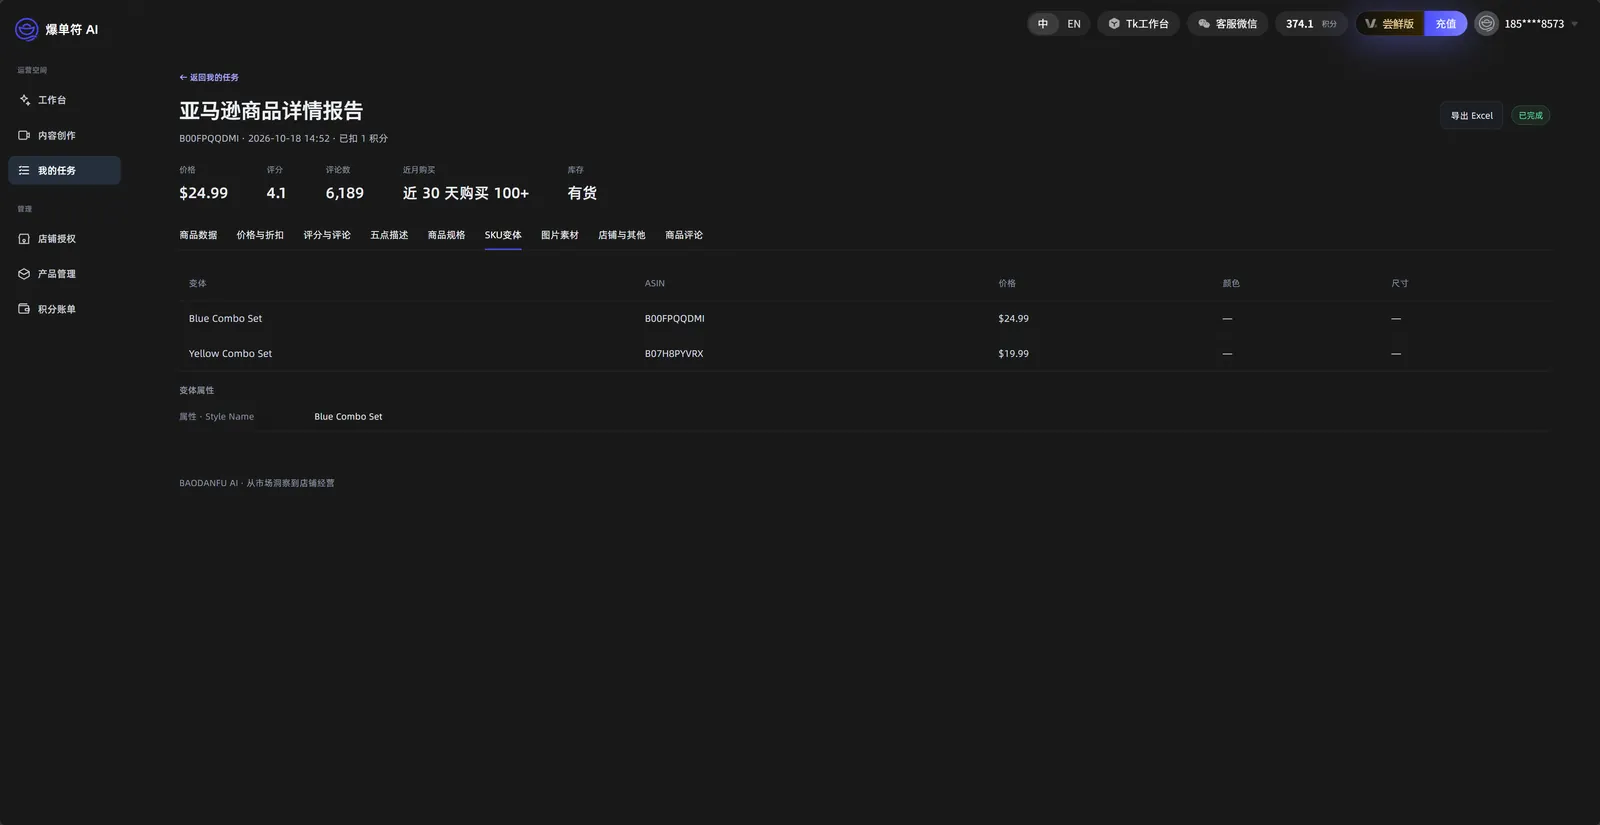Open the 商品评论 tab
1600x825 pixels.
click(x=684, y=235)
